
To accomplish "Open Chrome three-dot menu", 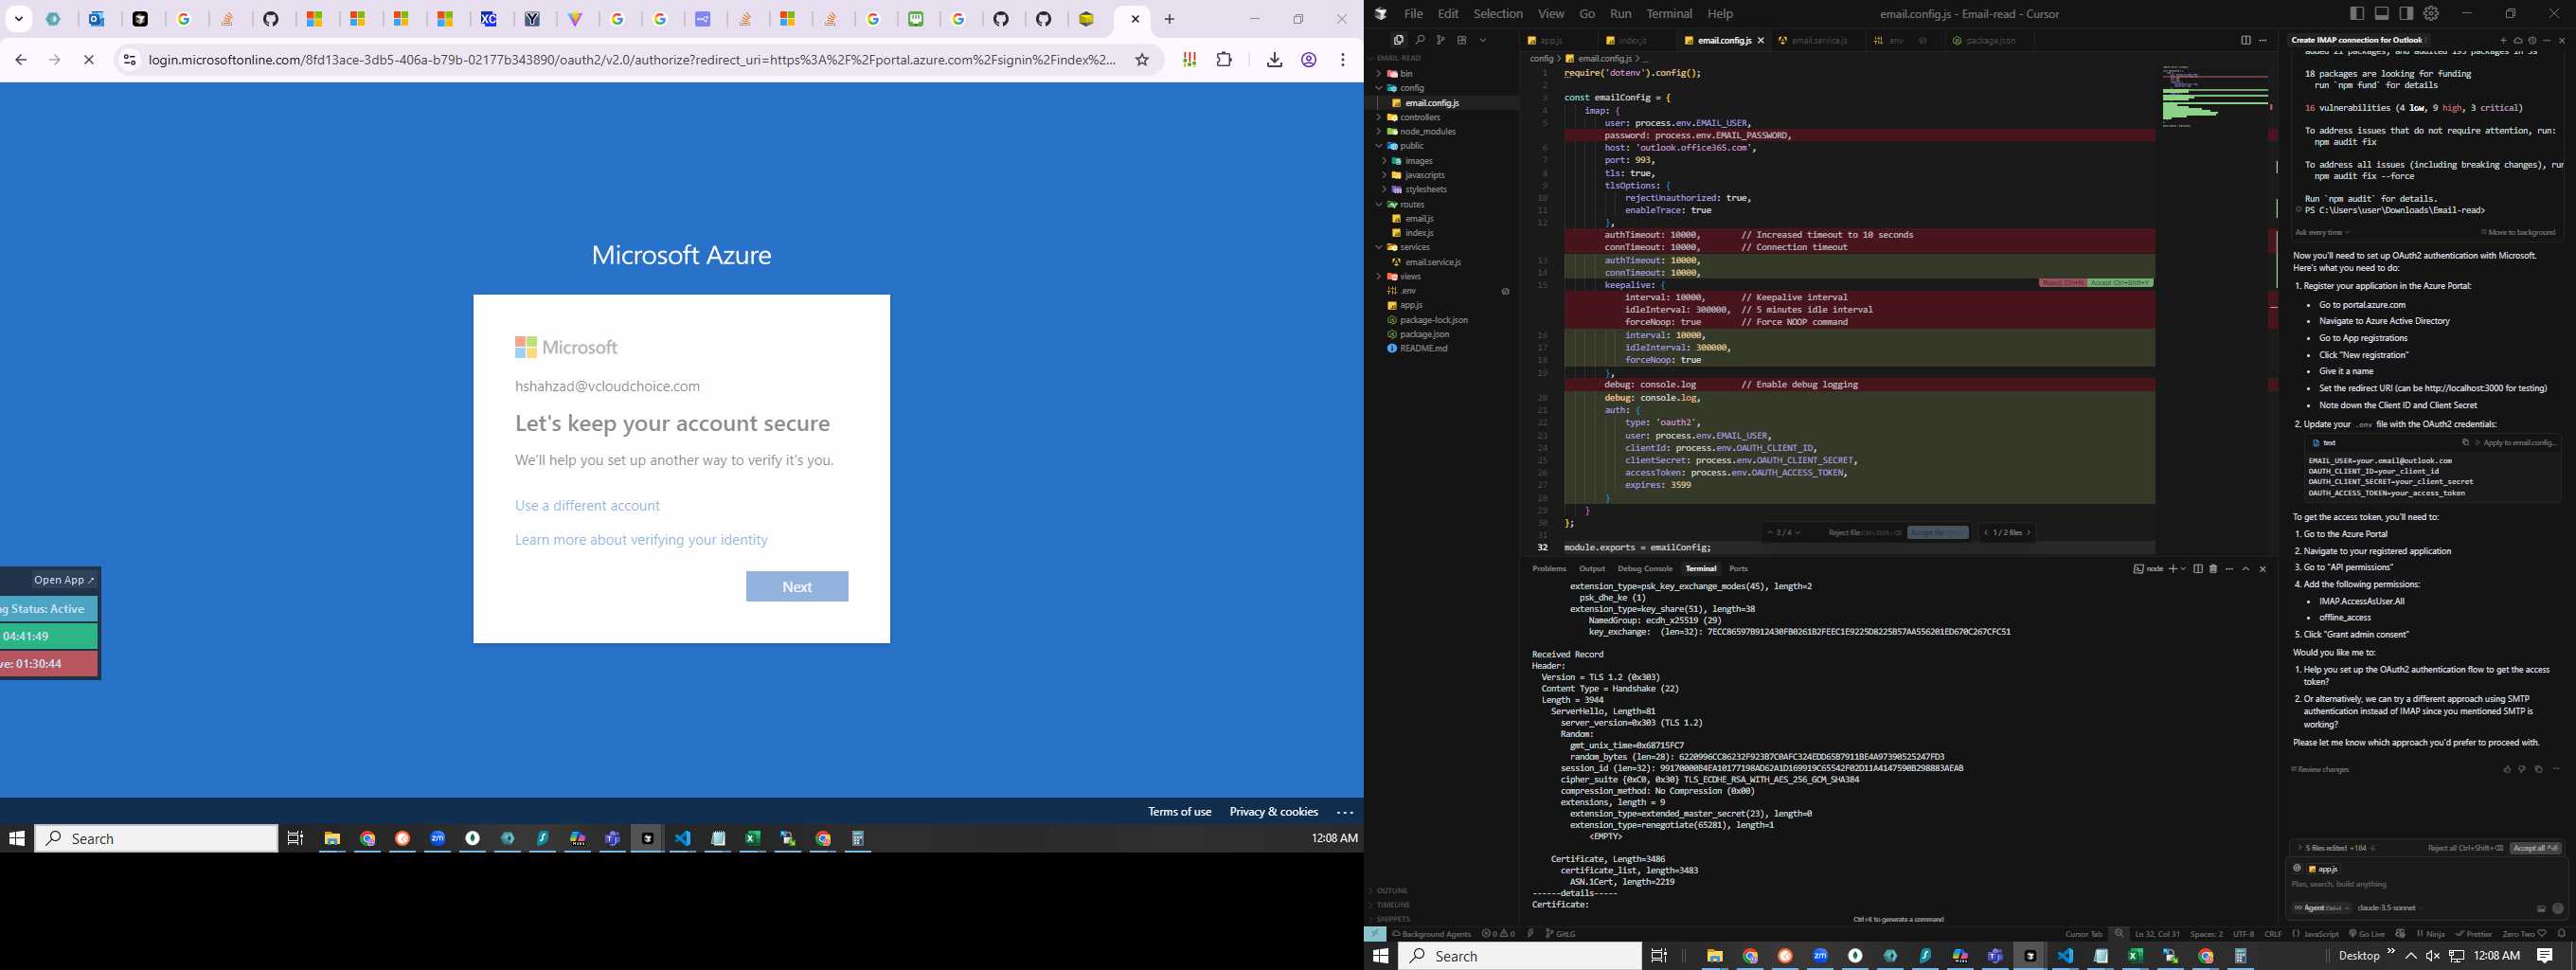I will 1342,60.
